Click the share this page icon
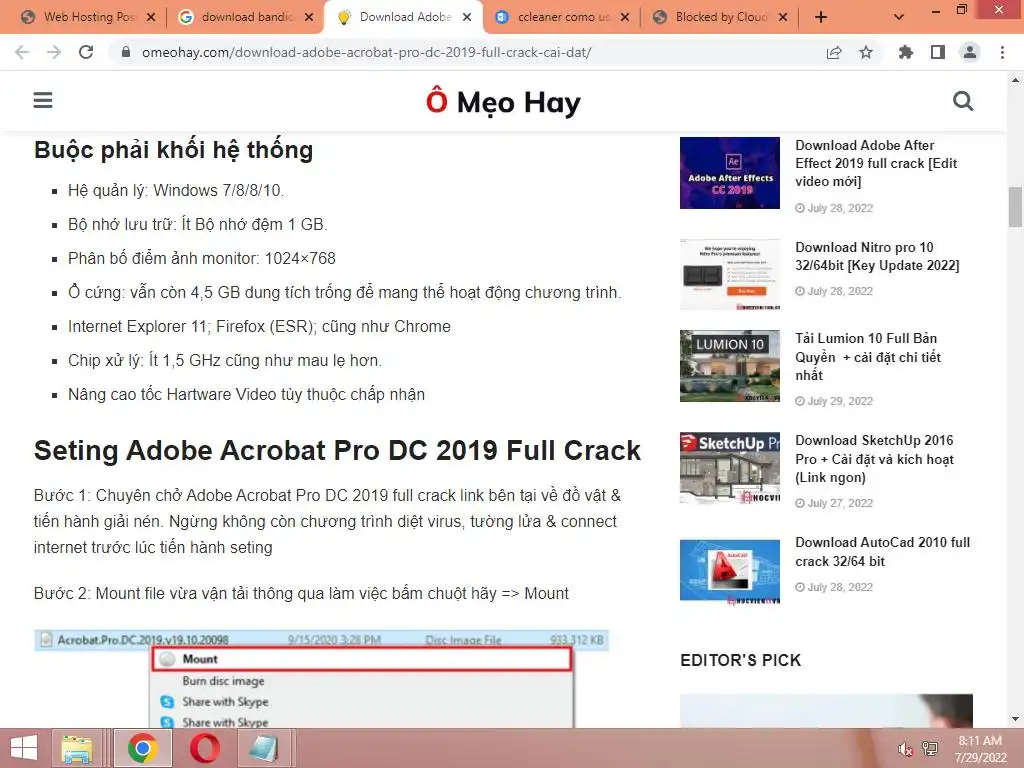 coord(834,52)
